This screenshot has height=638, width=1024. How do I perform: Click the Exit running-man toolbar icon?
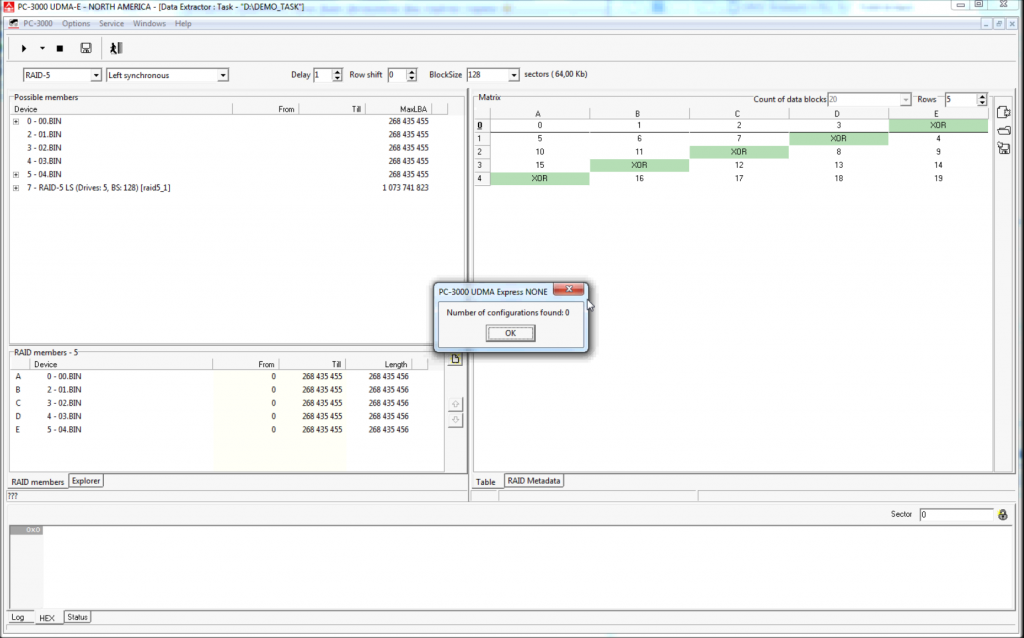(116, 48)
